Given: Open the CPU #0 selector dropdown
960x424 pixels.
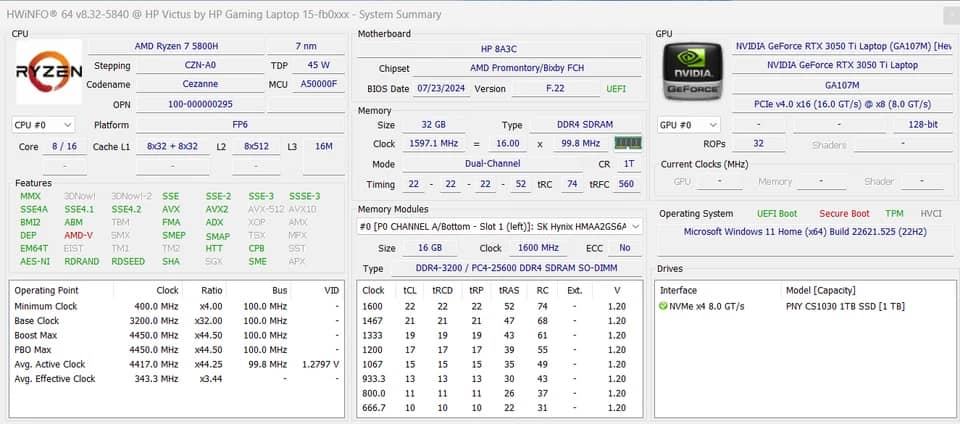Looking at the screenshot, I should coord(43,125).
